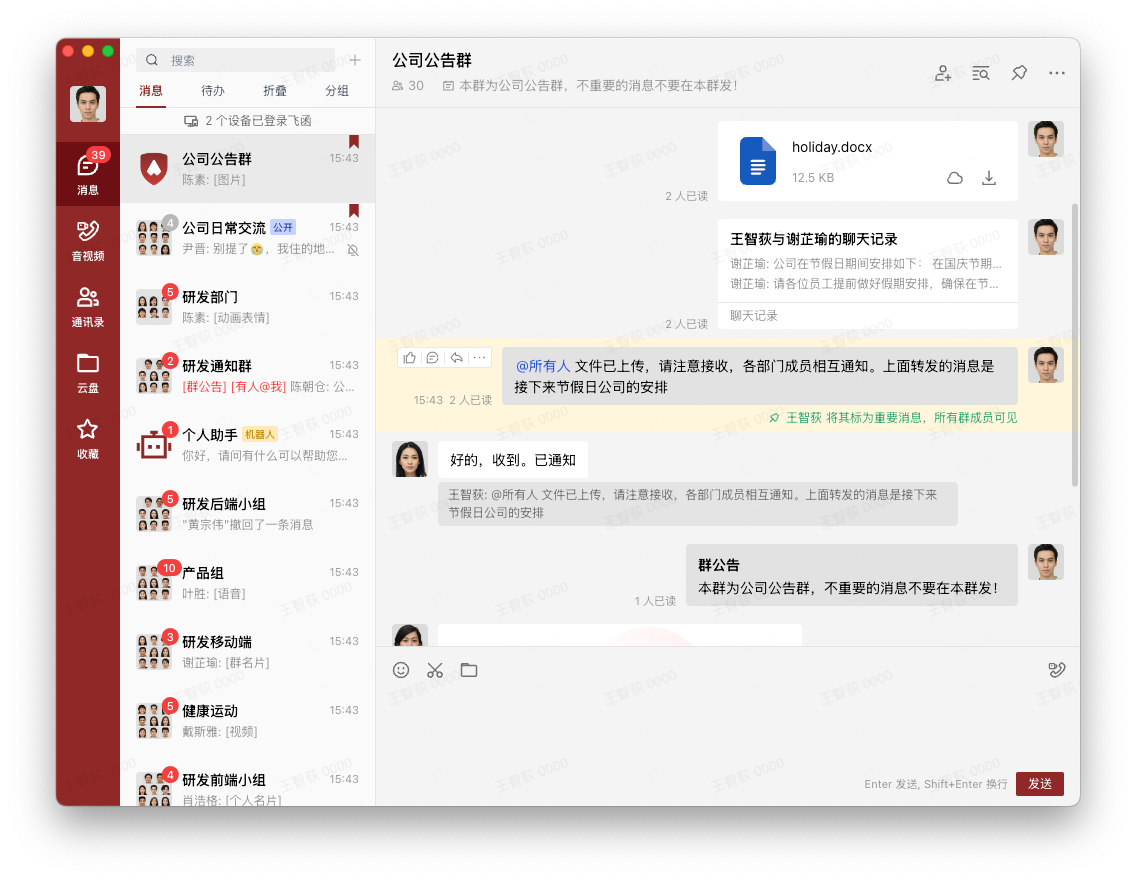Toggle rich text formatting in the input bar
The image size is (1136, 880).
(x=1057, y=670)
